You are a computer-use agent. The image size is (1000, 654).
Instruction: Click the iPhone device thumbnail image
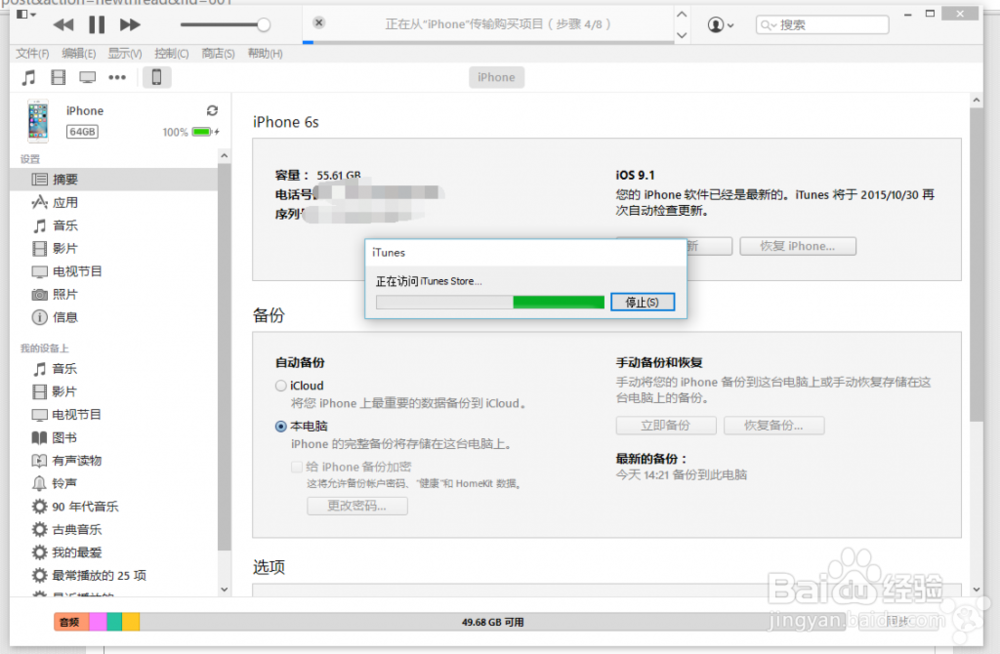click(38, 121)
